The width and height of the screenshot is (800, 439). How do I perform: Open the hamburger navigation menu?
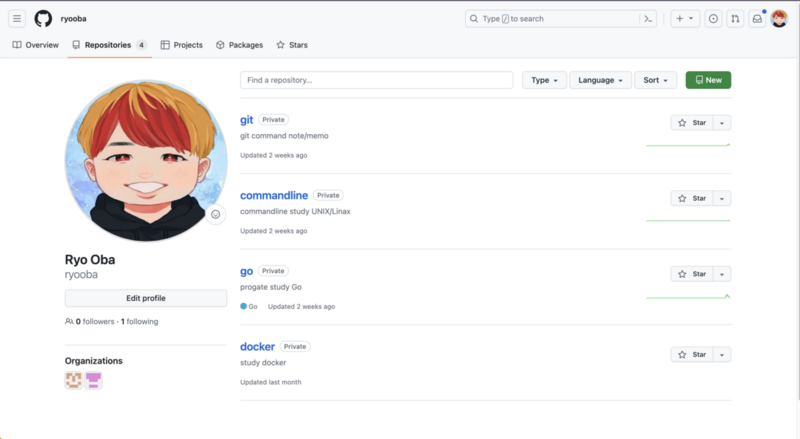click(17, 19)
